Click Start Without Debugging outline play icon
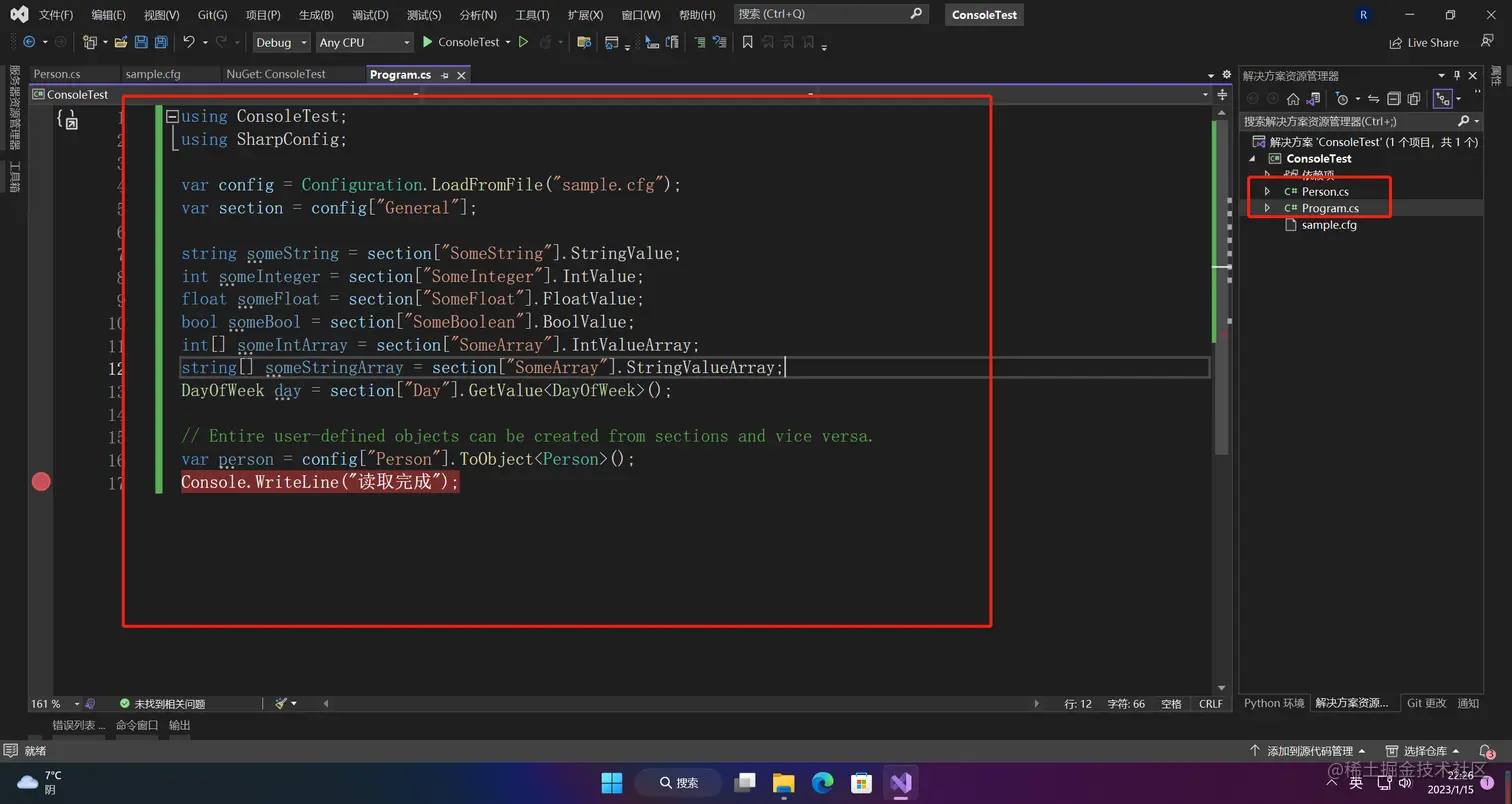 click(523, 42)
